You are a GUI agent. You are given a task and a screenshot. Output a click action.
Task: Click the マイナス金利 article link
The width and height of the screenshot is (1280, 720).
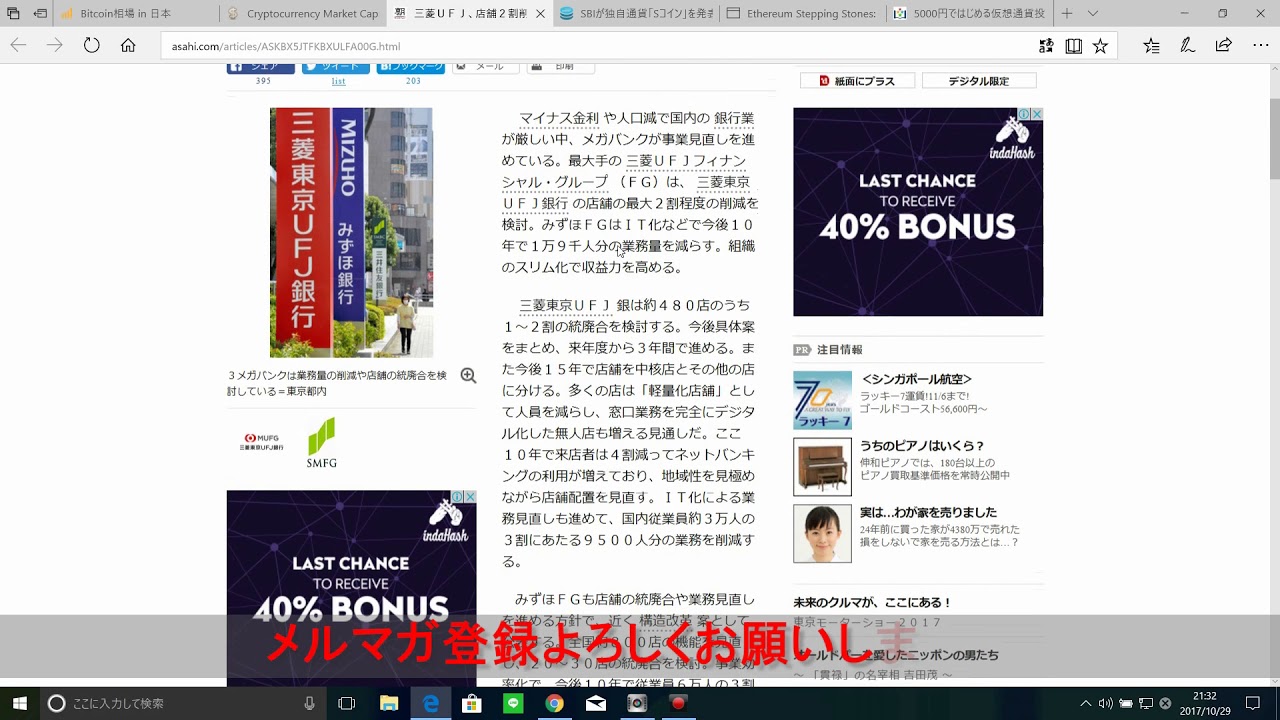558,118
